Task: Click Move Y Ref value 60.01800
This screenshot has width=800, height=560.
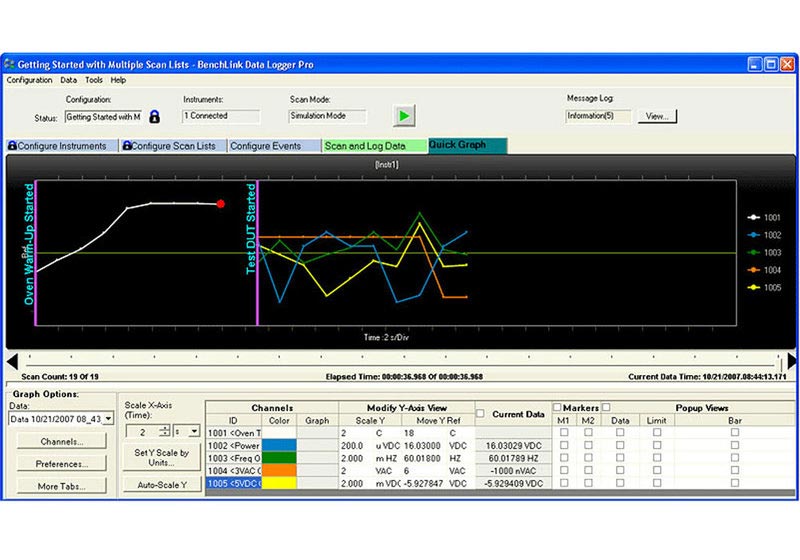Action: click(422, 458)
